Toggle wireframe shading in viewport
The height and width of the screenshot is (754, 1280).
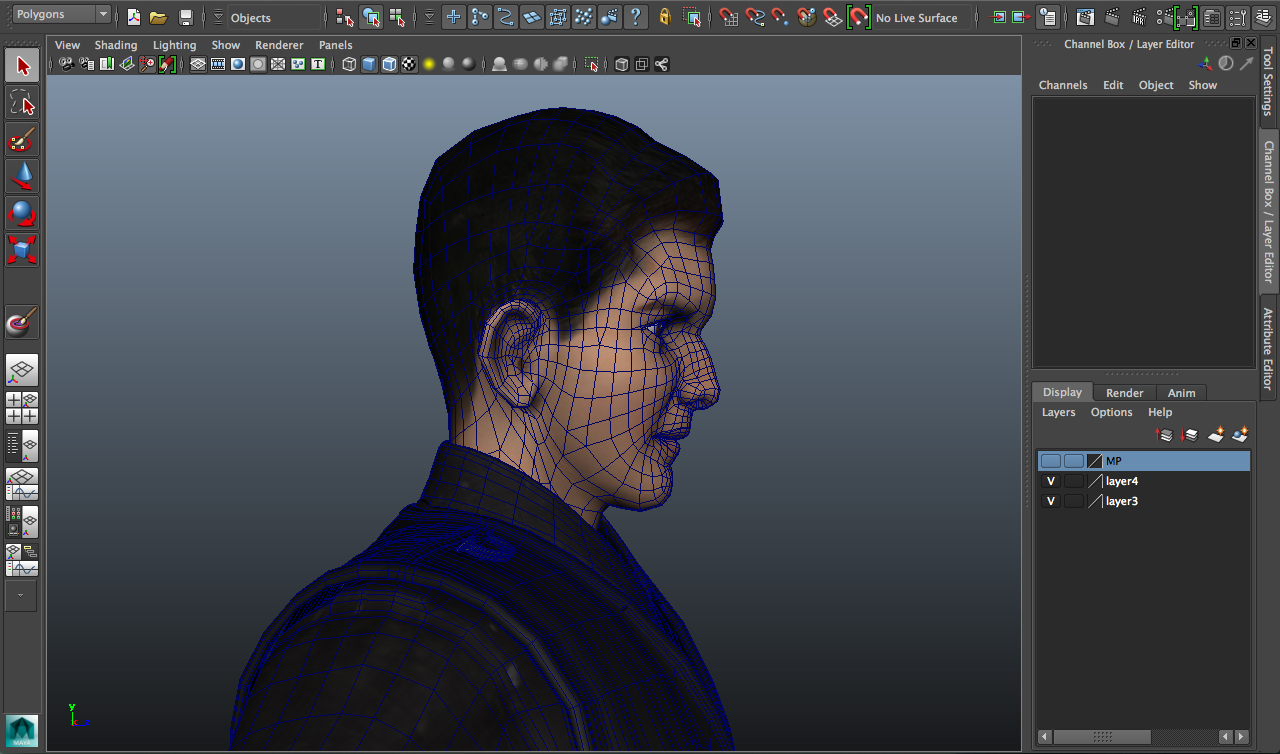click(349, 64)
